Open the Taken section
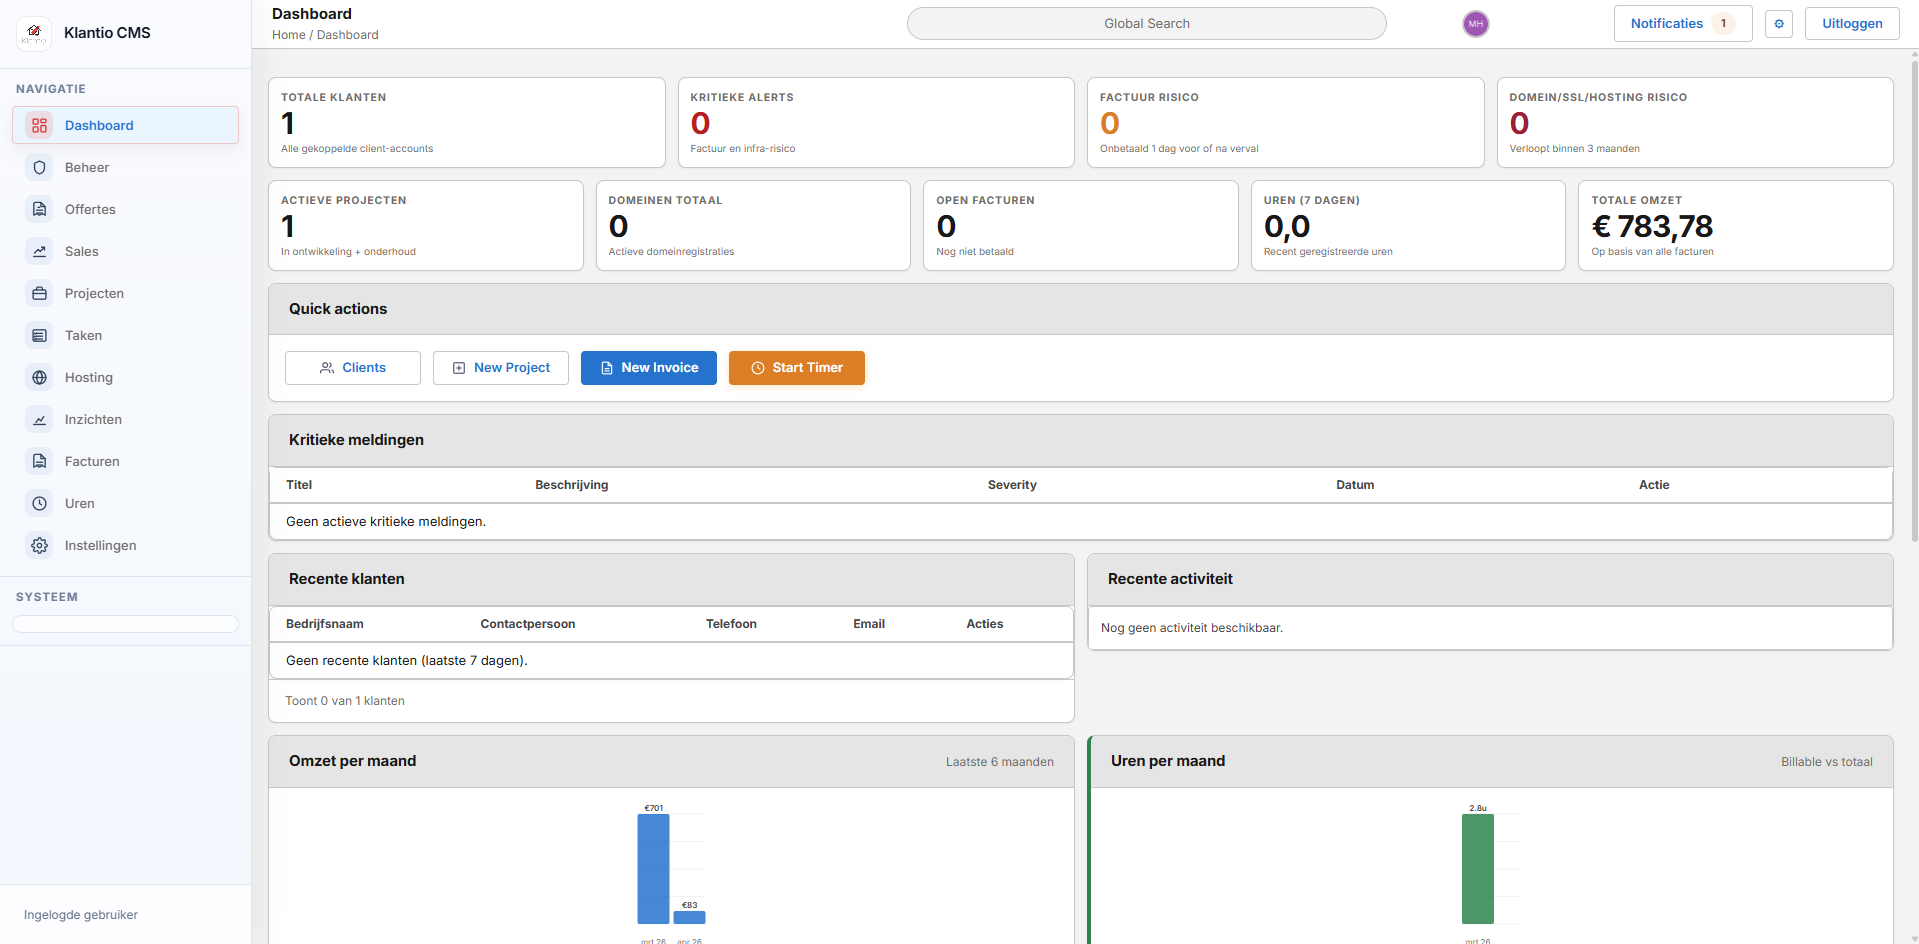This screenshot has width=1919, height=944. [125, 335]
